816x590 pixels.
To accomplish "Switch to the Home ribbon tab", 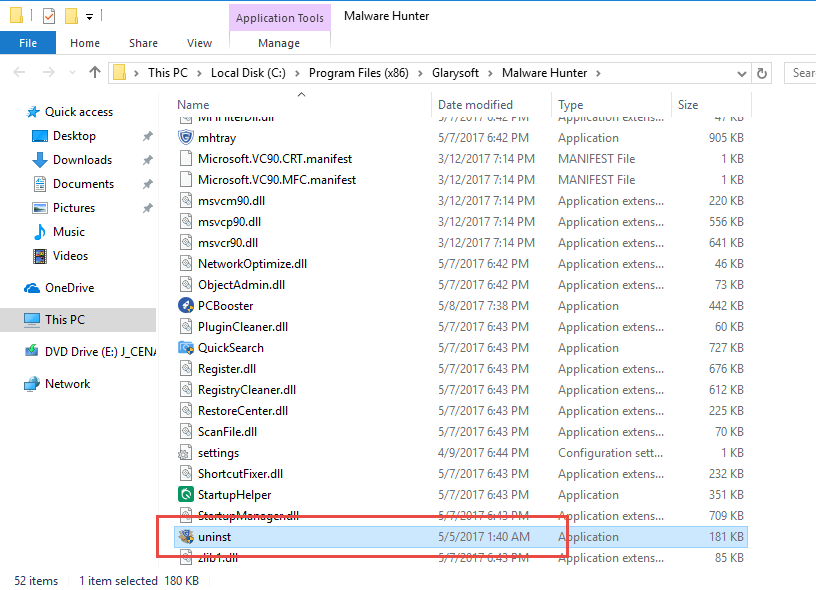I will 85,43.
